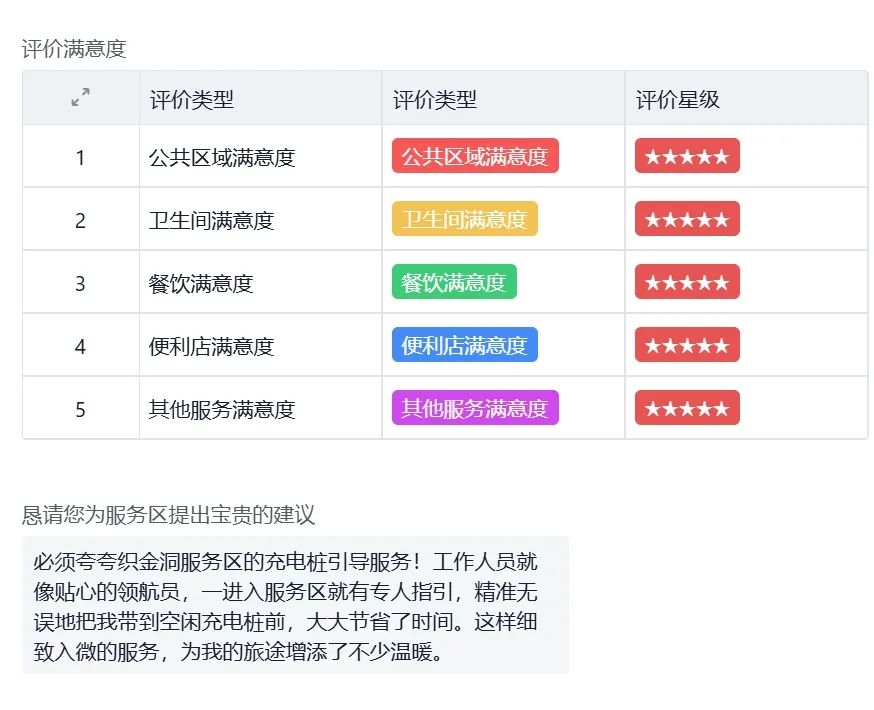Click the expand table icon in header
The height and width of the screenshot is (710, 874).
(x=81, y=97)
